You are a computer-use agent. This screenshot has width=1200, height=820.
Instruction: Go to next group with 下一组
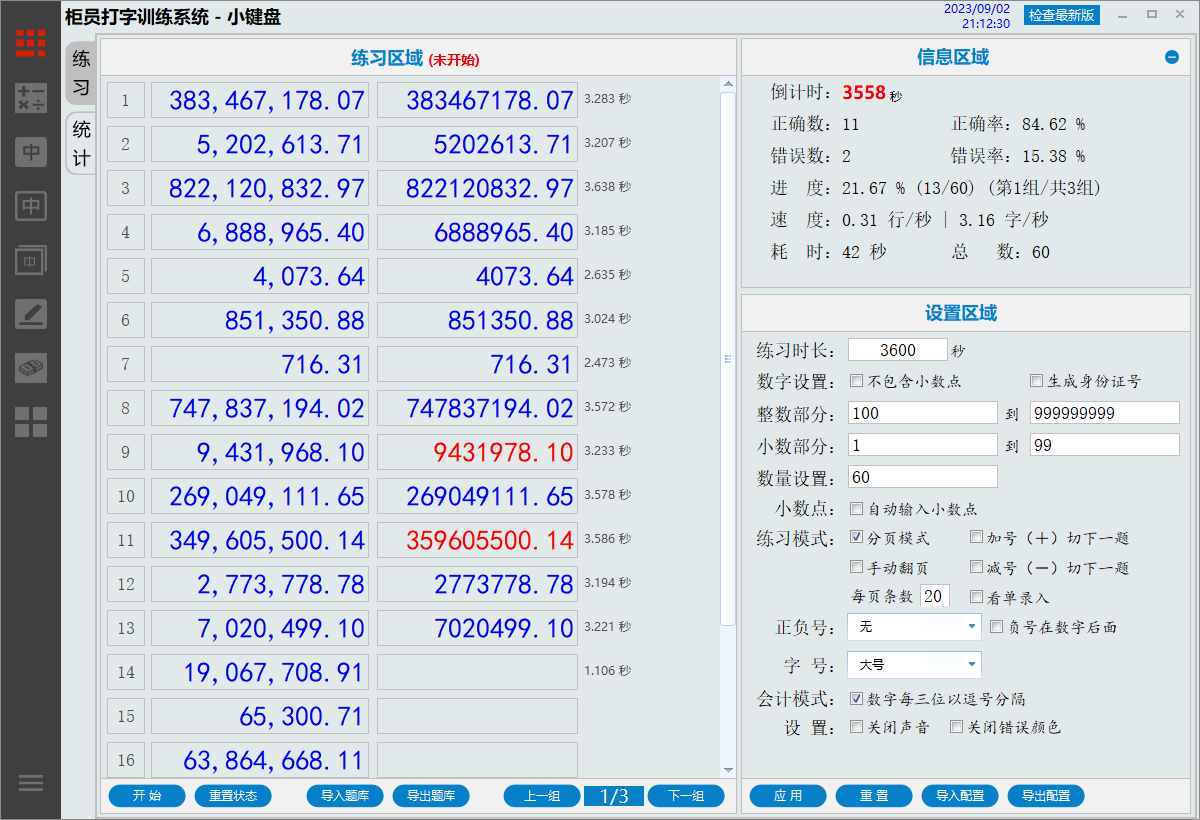click(x=686, y=796)
